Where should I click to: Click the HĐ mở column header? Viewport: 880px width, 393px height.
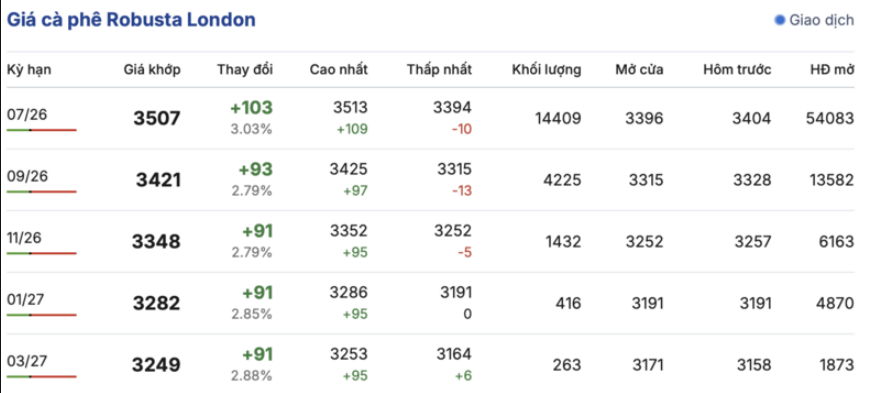832,70
